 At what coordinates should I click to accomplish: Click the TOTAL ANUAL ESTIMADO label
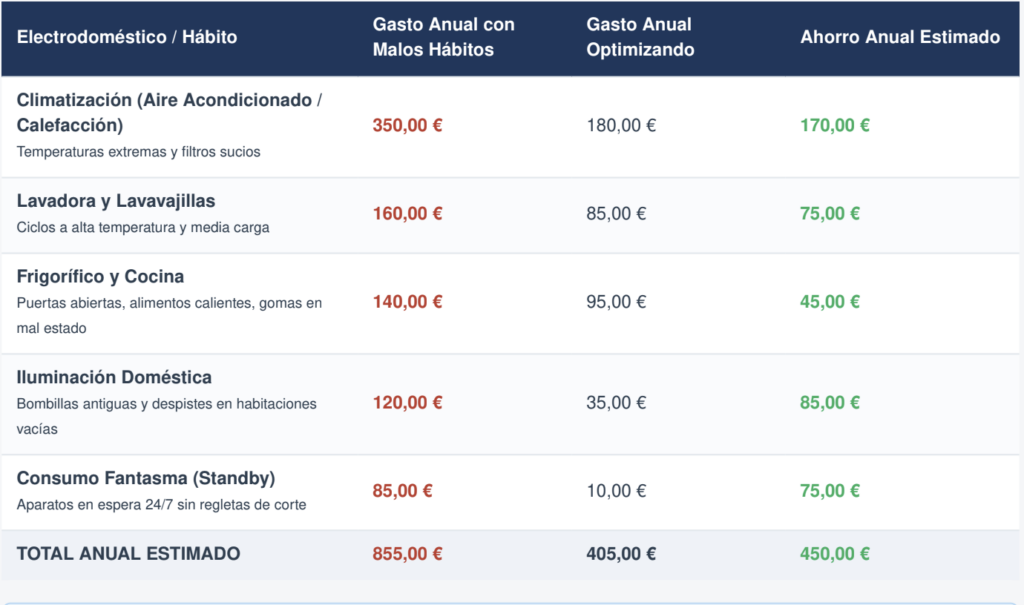tap(128, 553)
